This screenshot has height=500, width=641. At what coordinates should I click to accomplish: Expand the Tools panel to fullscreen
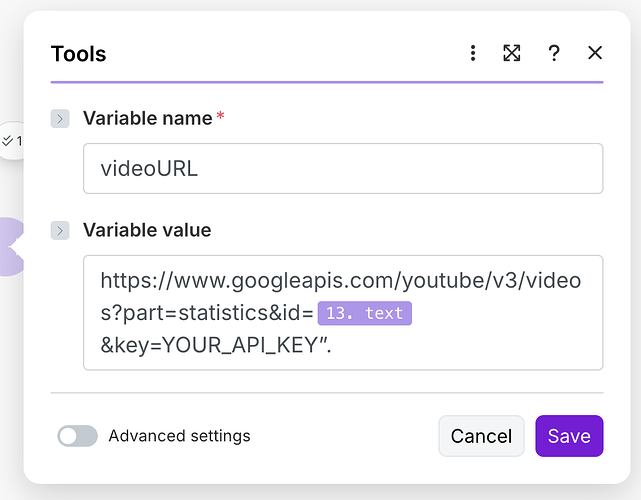click(512, 53)
